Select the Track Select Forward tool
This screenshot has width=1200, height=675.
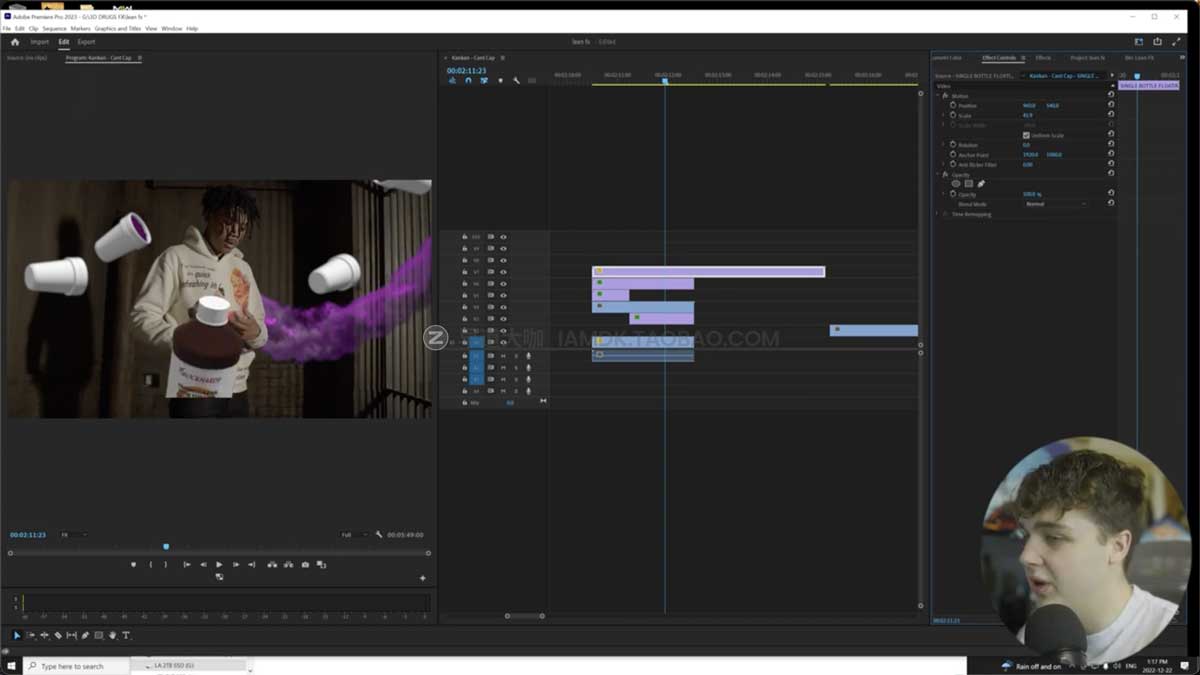pos(31,635)
